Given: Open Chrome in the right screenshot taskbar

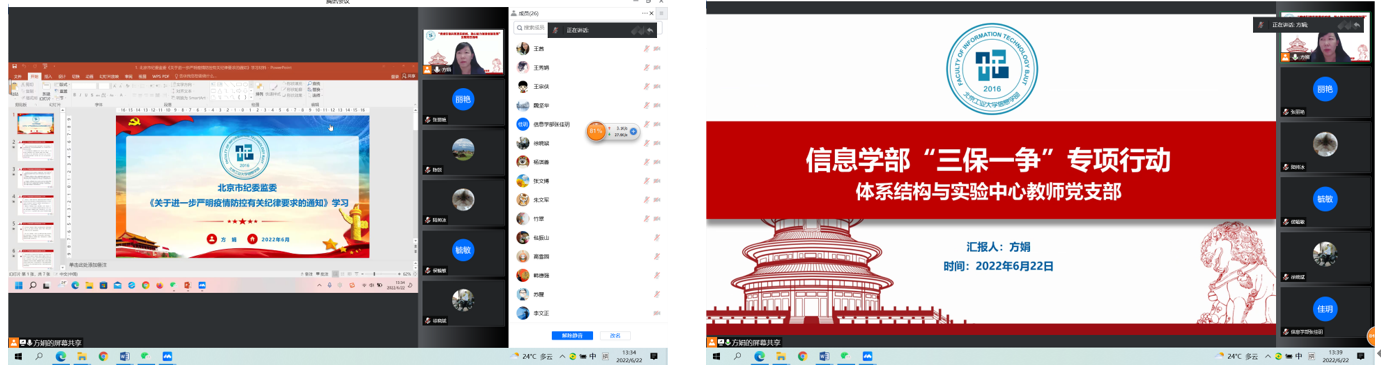Looking at the screenshot, I should point(802,356).
